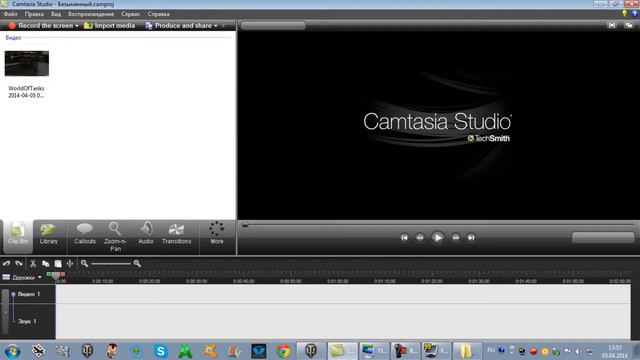Viewport: 640px width, 360px height.
Task: Open the preview dimensions dropdown field
Action: (273, 25)
